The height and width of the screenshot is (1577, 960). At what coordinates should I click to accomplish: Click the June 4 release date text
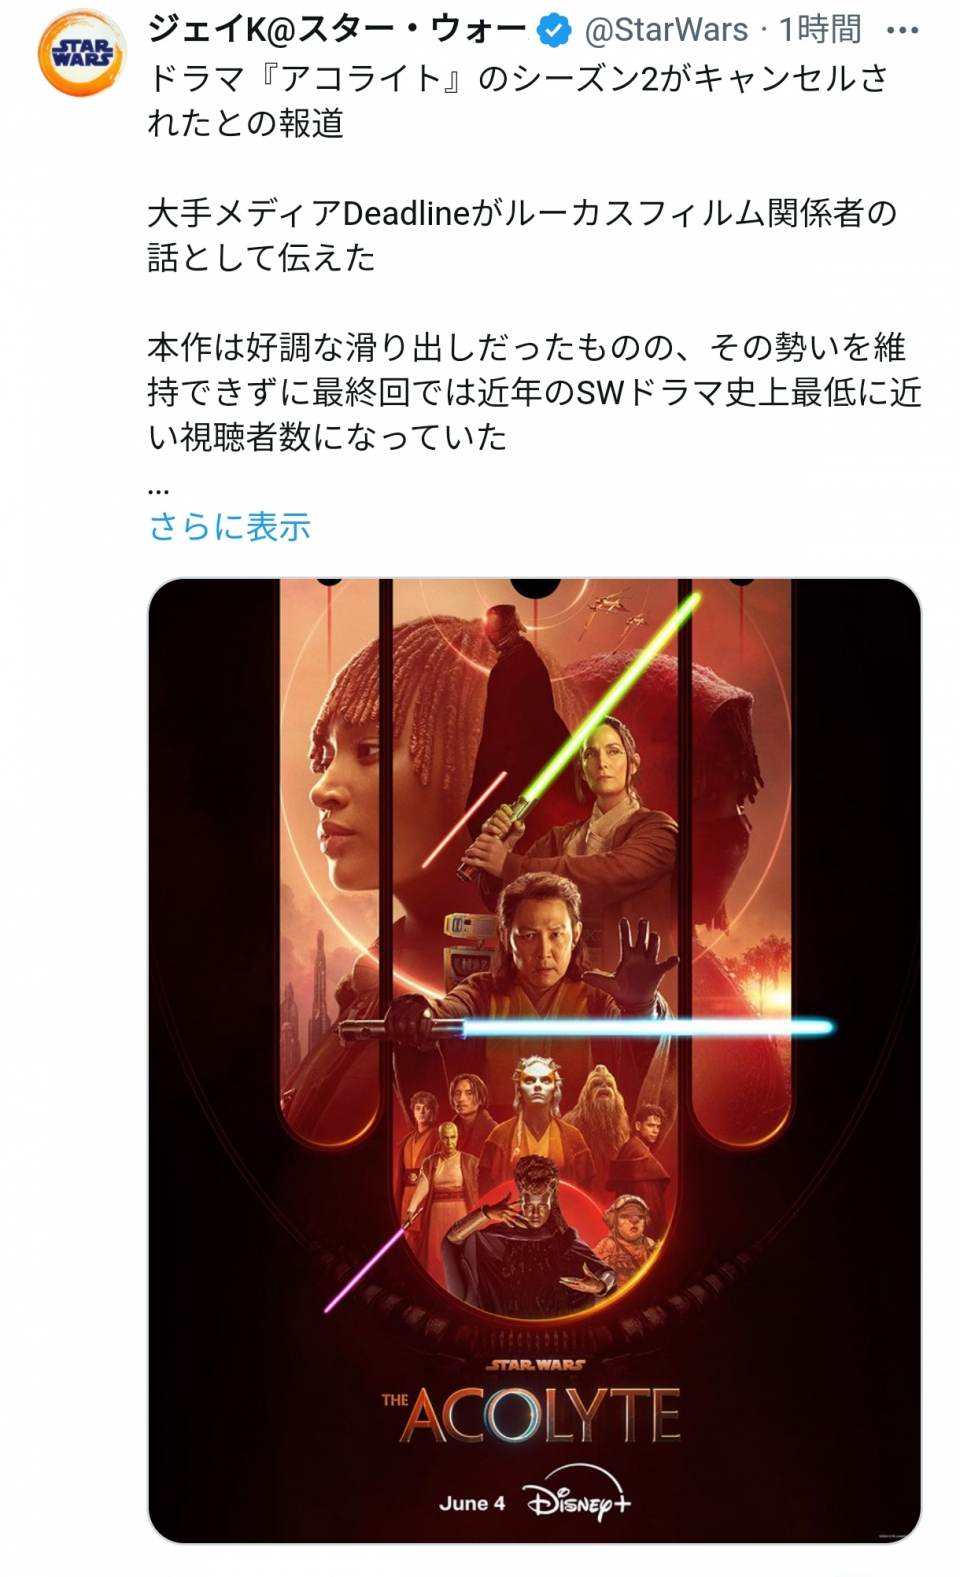click(472, 1503)
